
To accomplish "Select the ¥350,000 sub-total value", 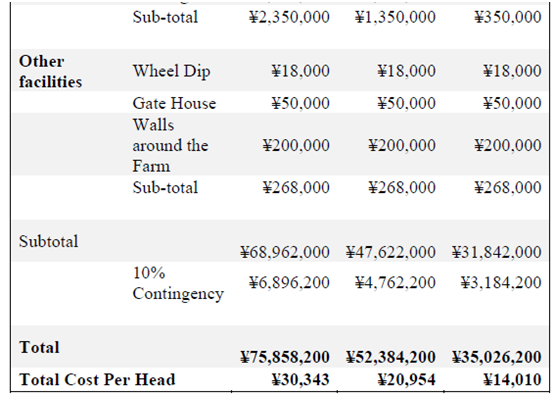I will pyautogui.click(x=508, y=17).
